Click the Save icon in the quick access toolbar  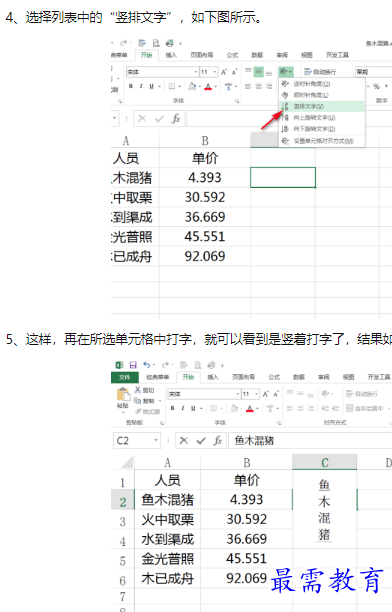(133, 365)
